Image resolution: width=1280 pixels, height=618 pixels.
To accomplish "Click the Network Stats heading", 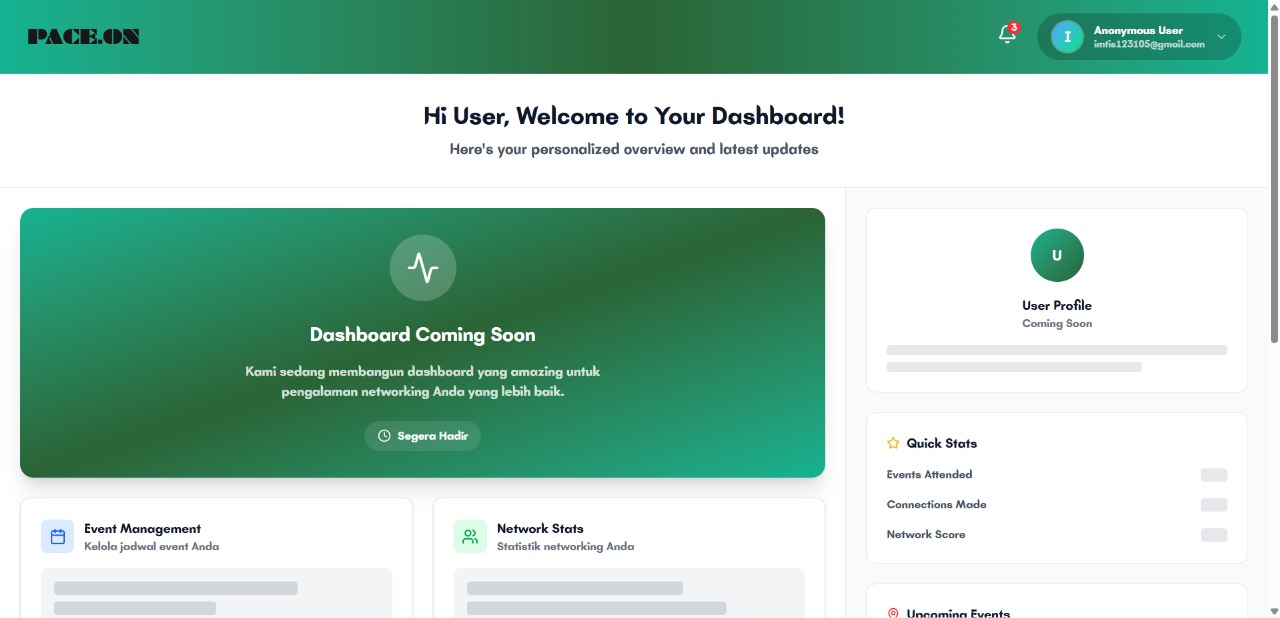I will 540,528.
